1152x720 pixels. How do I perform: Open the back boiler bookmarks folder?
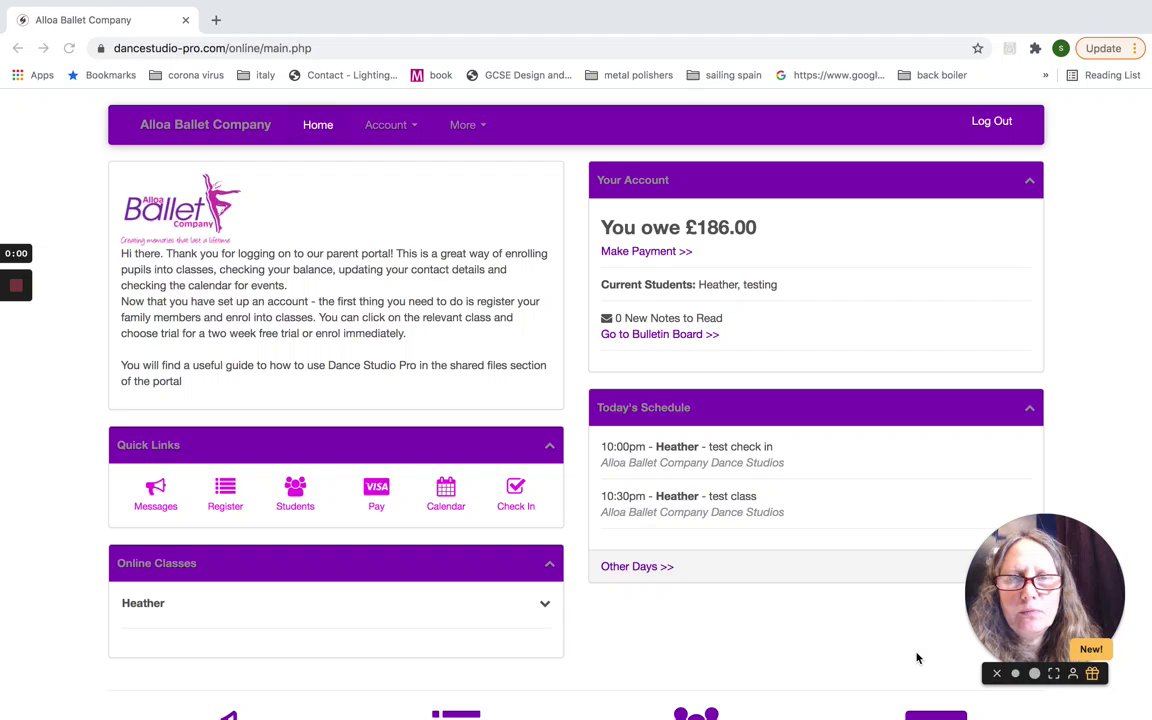point(932,75)
